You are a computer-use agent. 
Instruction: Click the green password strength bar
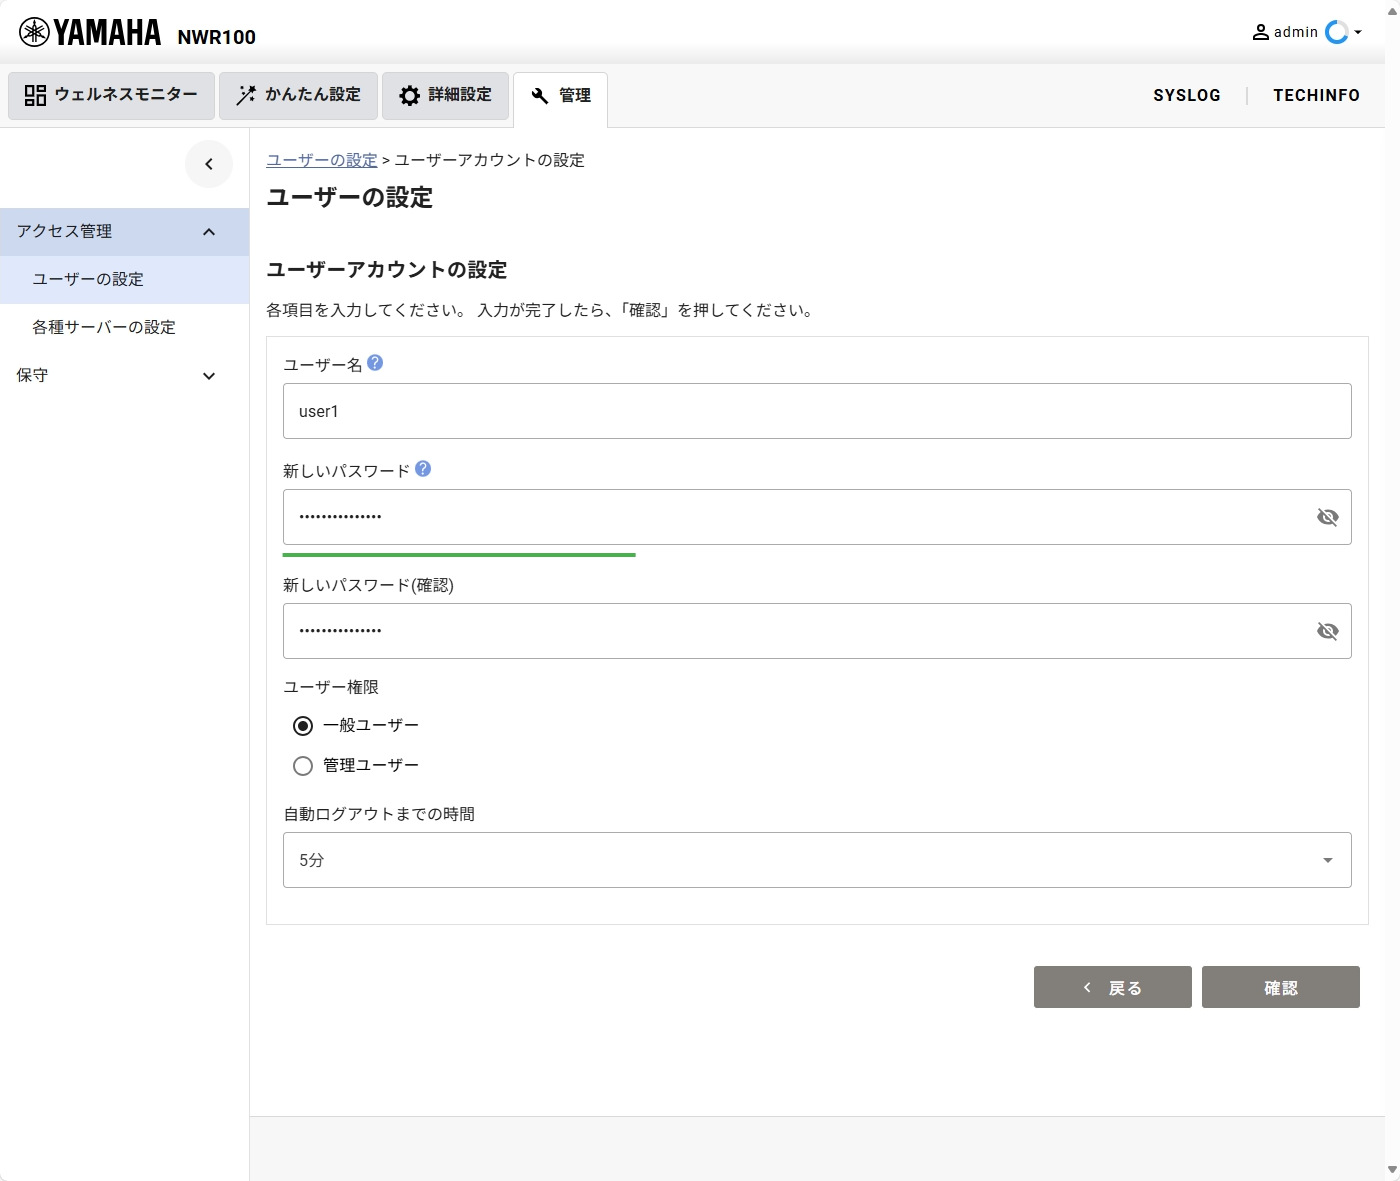[x=459, y=555]
